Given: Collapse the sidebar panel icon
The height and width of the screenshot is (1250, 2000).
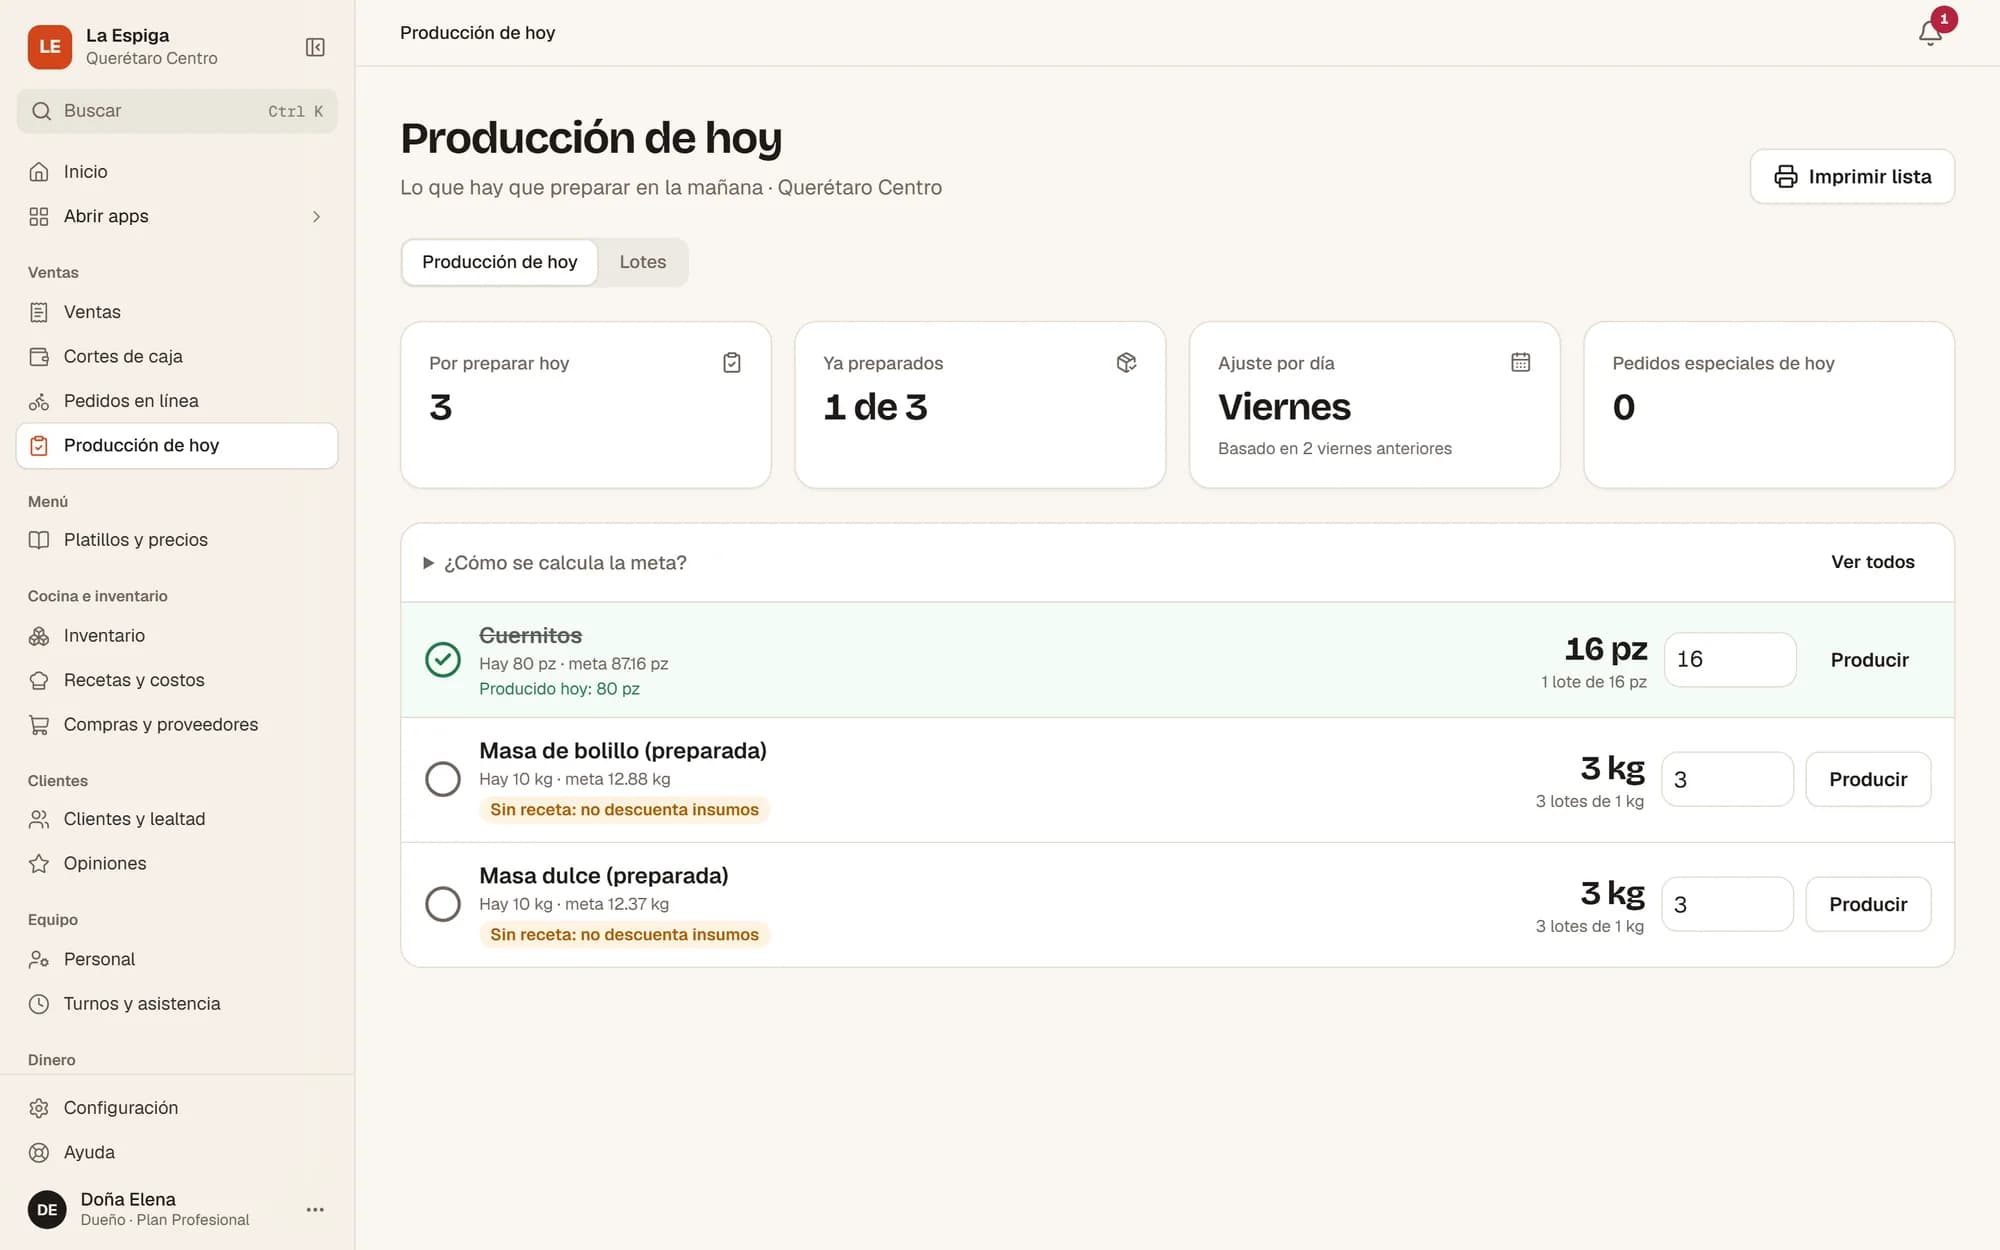Looking at the screenshot, I should click(315, 47).
